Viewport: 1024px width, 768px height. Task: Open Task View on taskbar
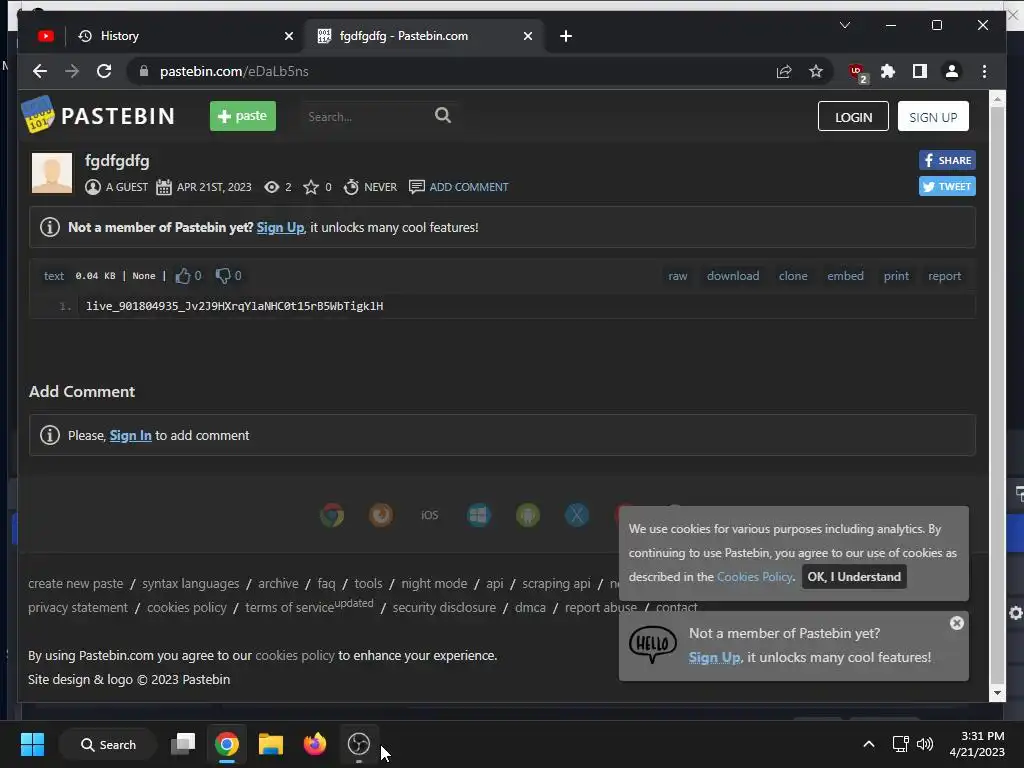[x=183, y=744]
